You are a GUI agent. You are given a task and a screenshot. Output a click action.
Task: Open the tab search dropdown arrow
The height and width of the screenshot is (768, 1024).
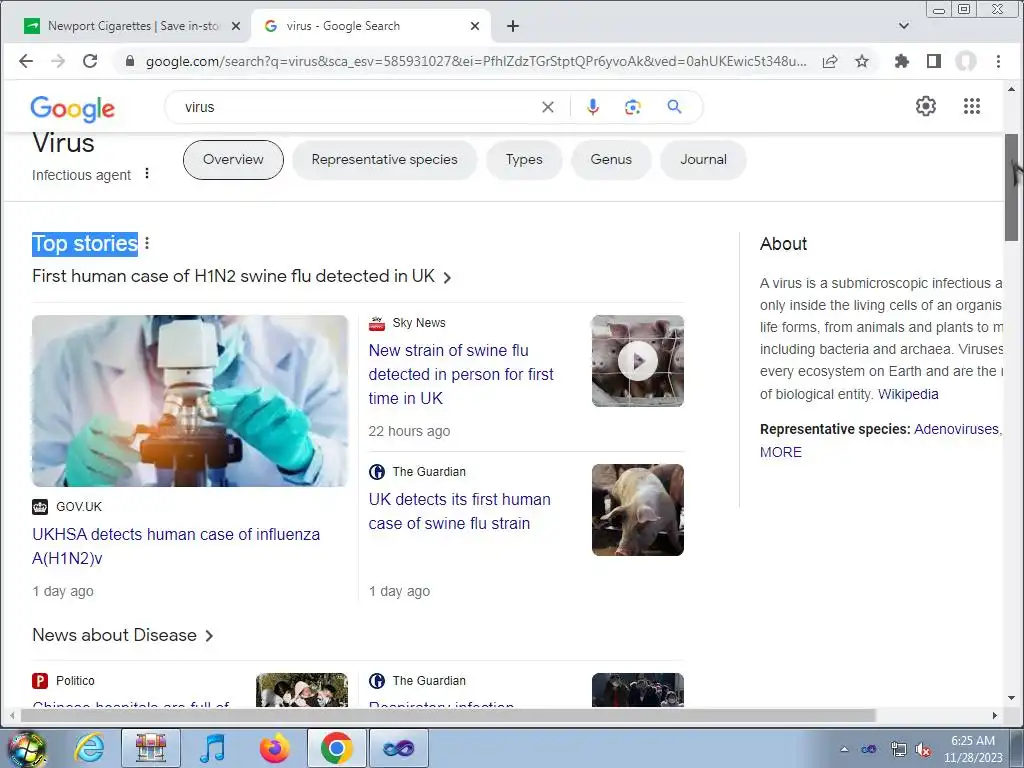904,26
